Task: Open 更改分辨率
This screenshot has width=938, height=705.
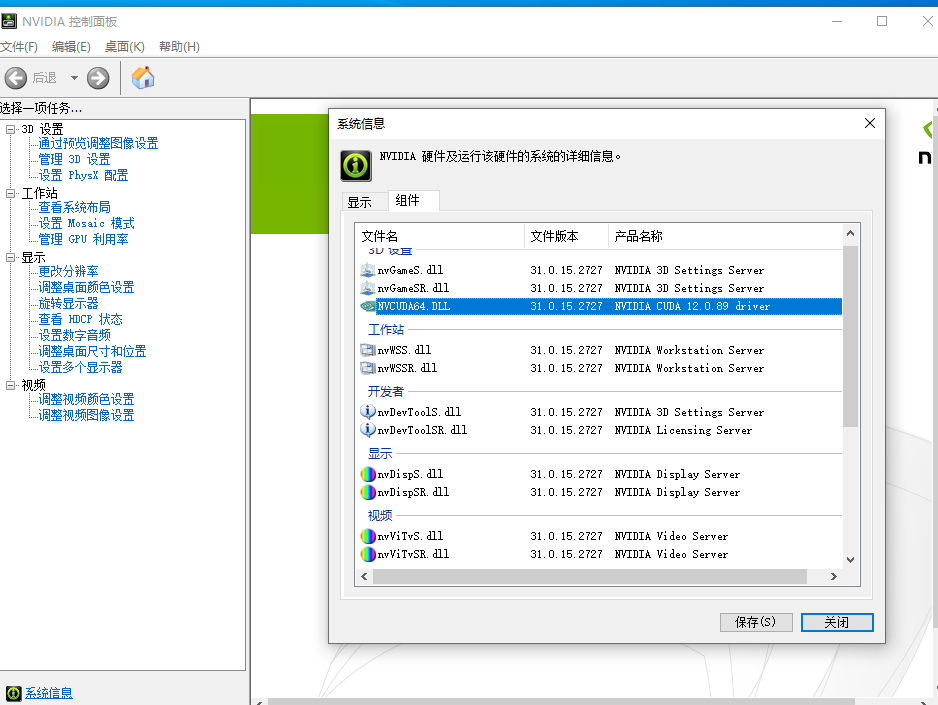Action: click(x=68, y=271)
